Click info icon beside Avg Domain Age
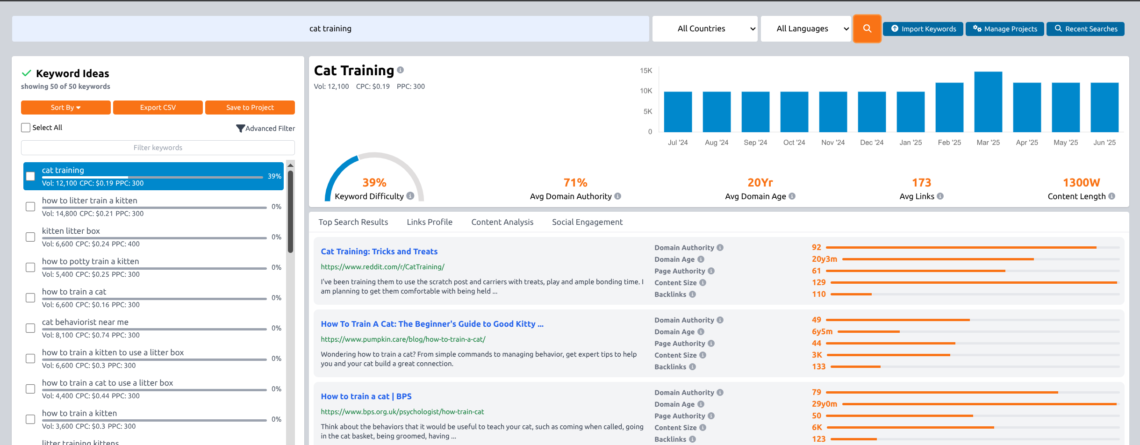This screenshot has height=445, width=1140. click(x=790, y=197)
